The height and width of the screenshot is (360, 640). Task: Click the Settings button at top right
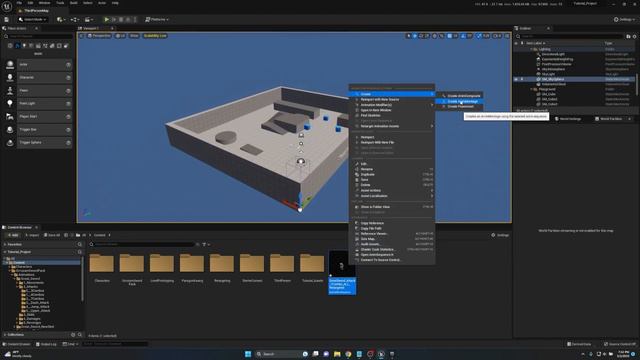[x=624, y=19]
